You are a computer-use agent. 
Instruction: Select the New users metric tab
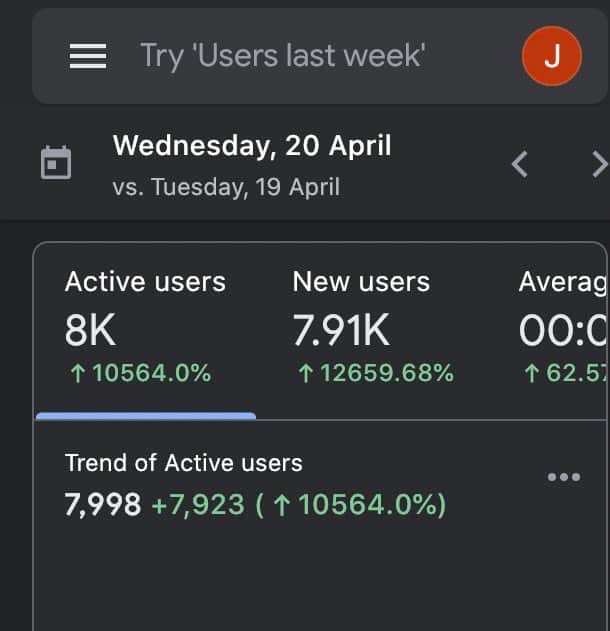[373, 328]
